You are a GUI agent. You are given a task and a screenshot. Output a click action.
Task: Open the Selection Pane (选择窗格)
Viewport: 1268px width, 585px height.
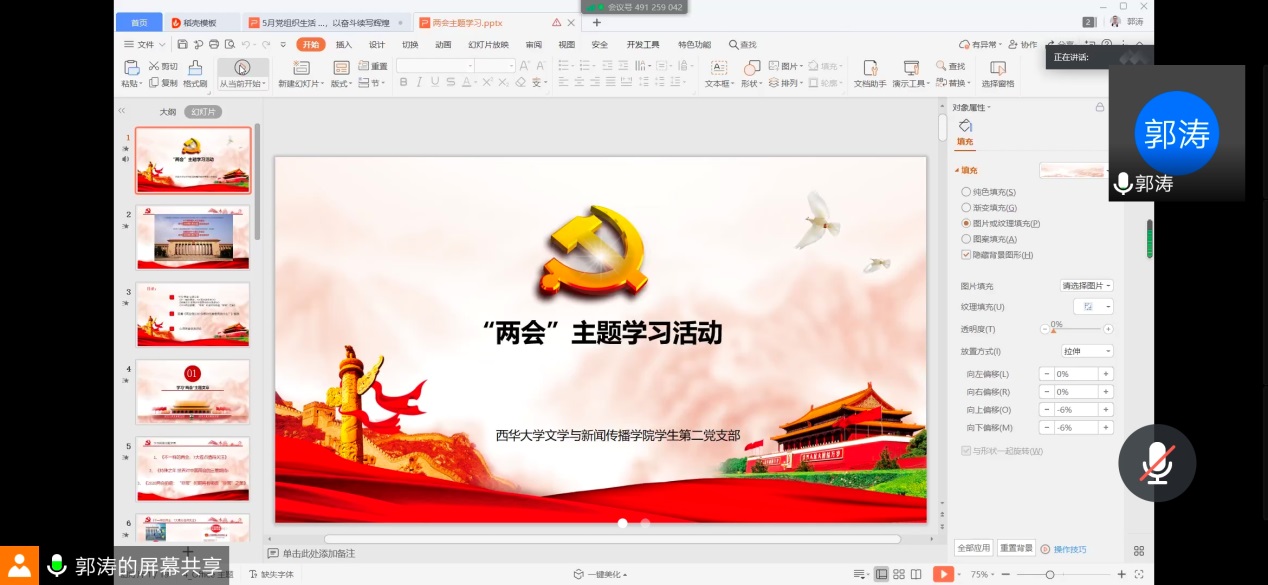(997, 68)
